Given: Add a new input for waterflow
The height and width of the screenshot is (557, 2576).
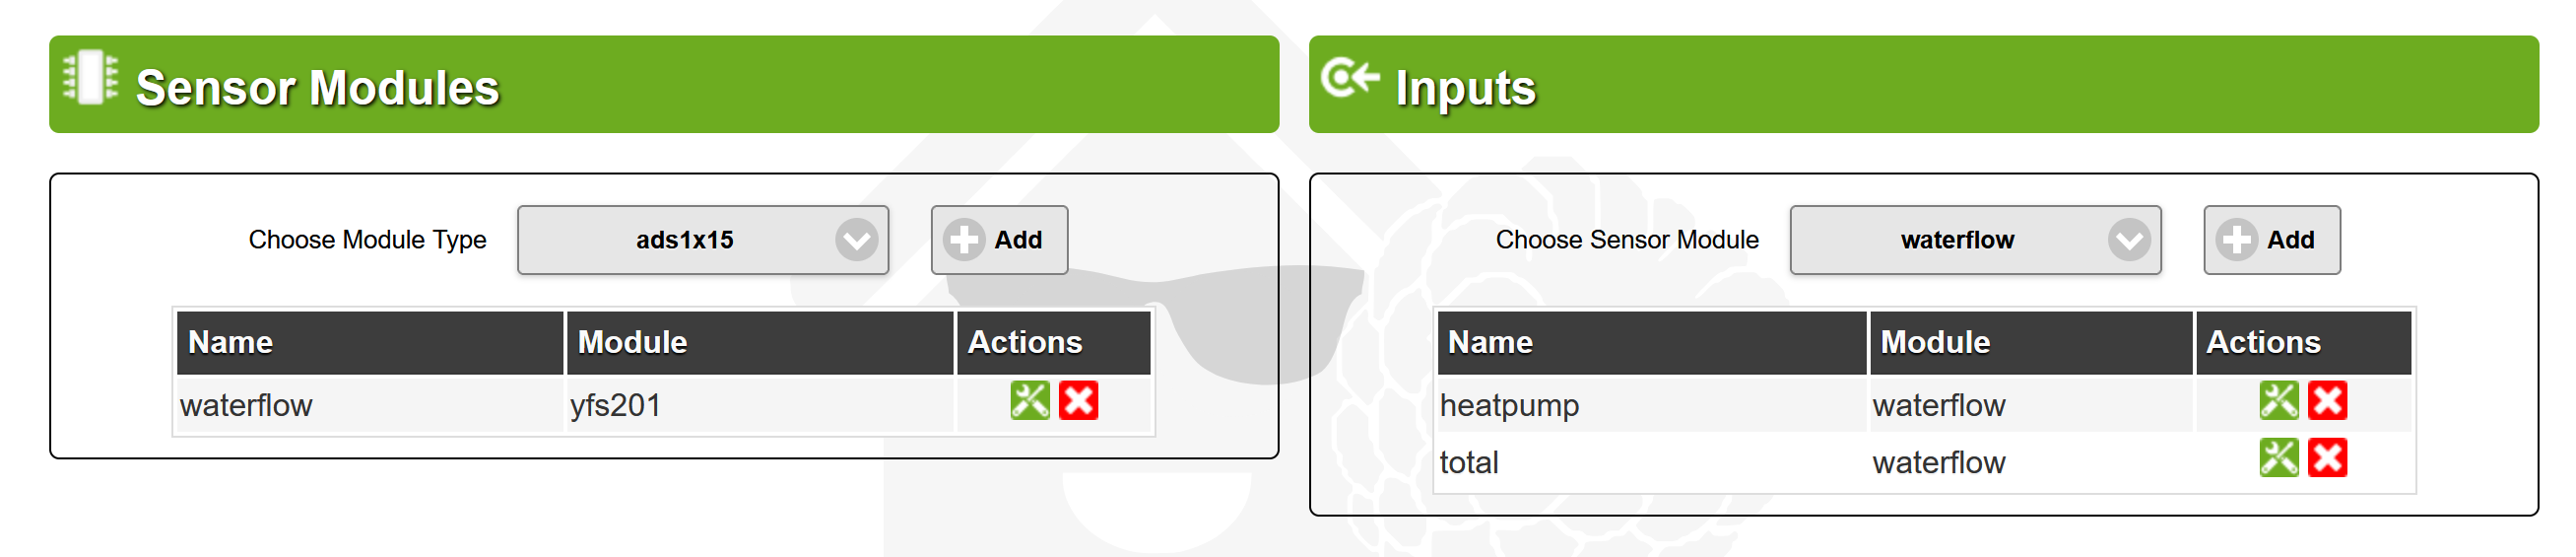Looking at the screenshot, I should [2270, 240].
